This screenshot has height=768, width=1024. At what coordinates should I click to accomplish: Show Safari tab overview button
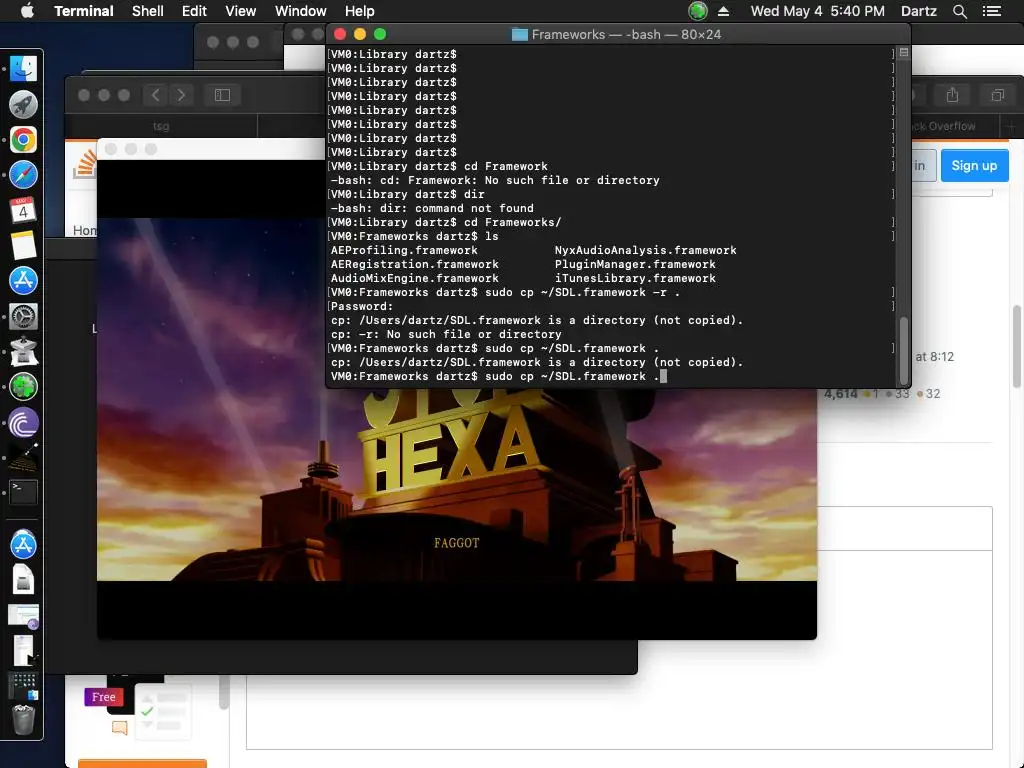(x=997, y=95)
